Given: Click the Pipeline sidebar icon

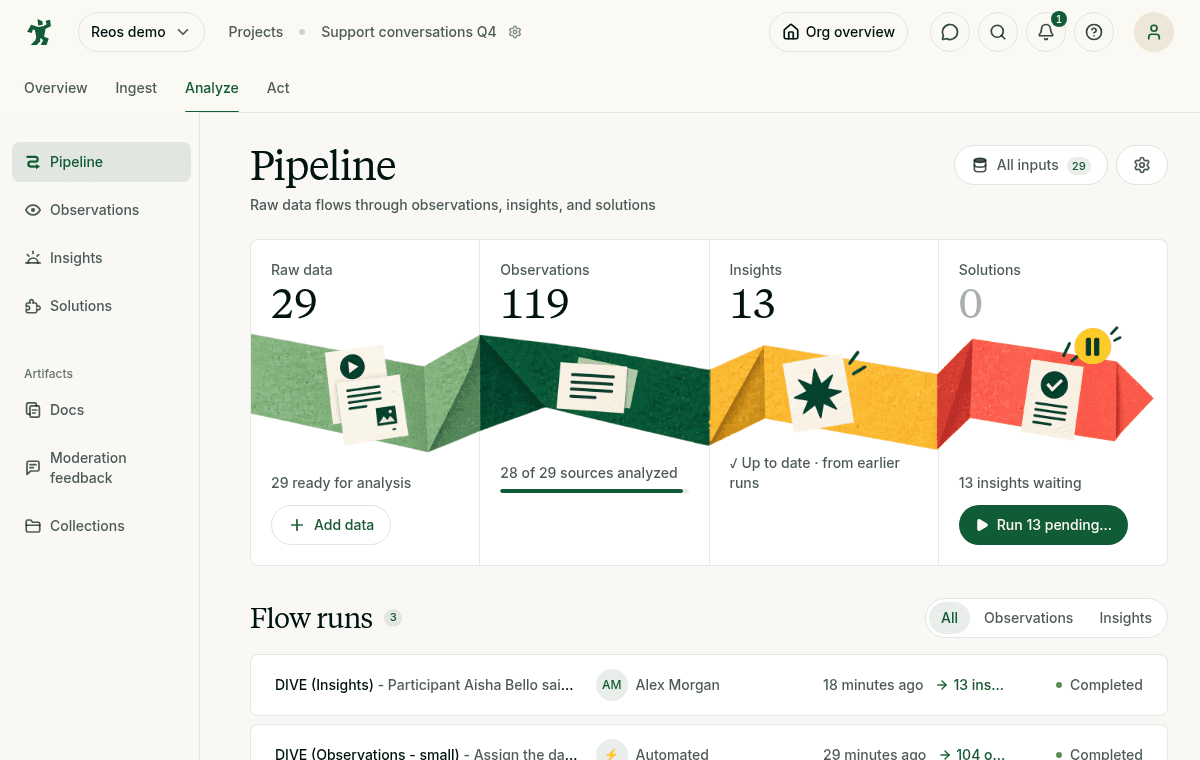Looking at the screenshot, I should (x=33, y=162).
